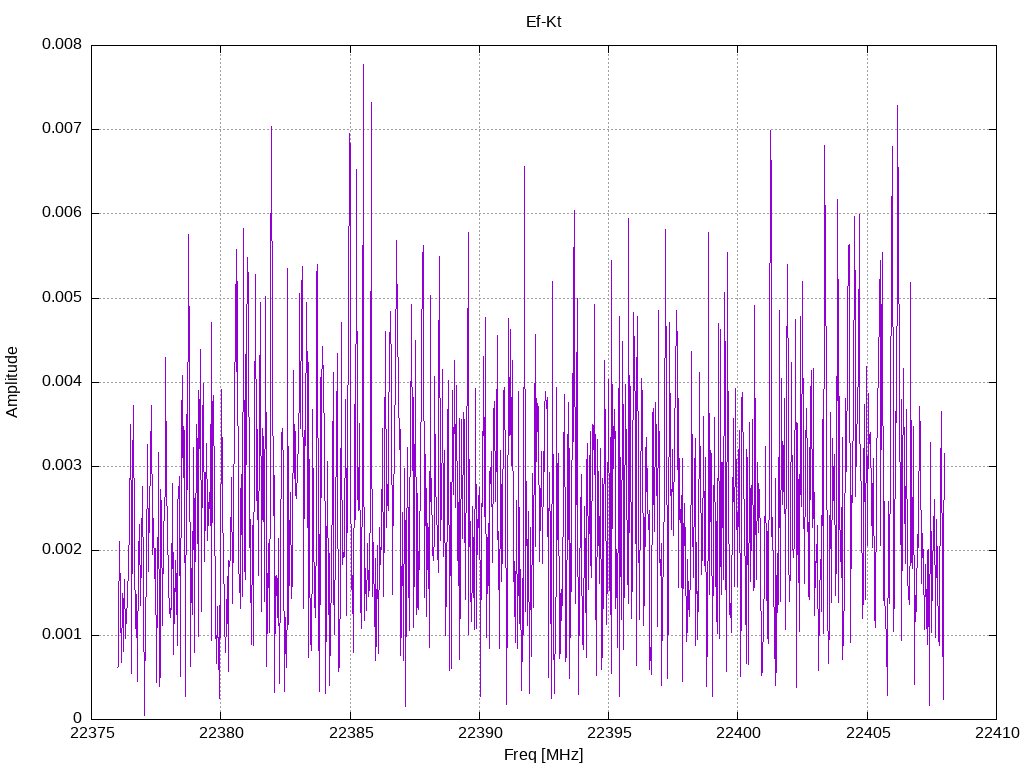Viewport: 1024px width, 768px height.
Task: Click the y-axis tick label 0.008
Action: (x=62, y=44)
